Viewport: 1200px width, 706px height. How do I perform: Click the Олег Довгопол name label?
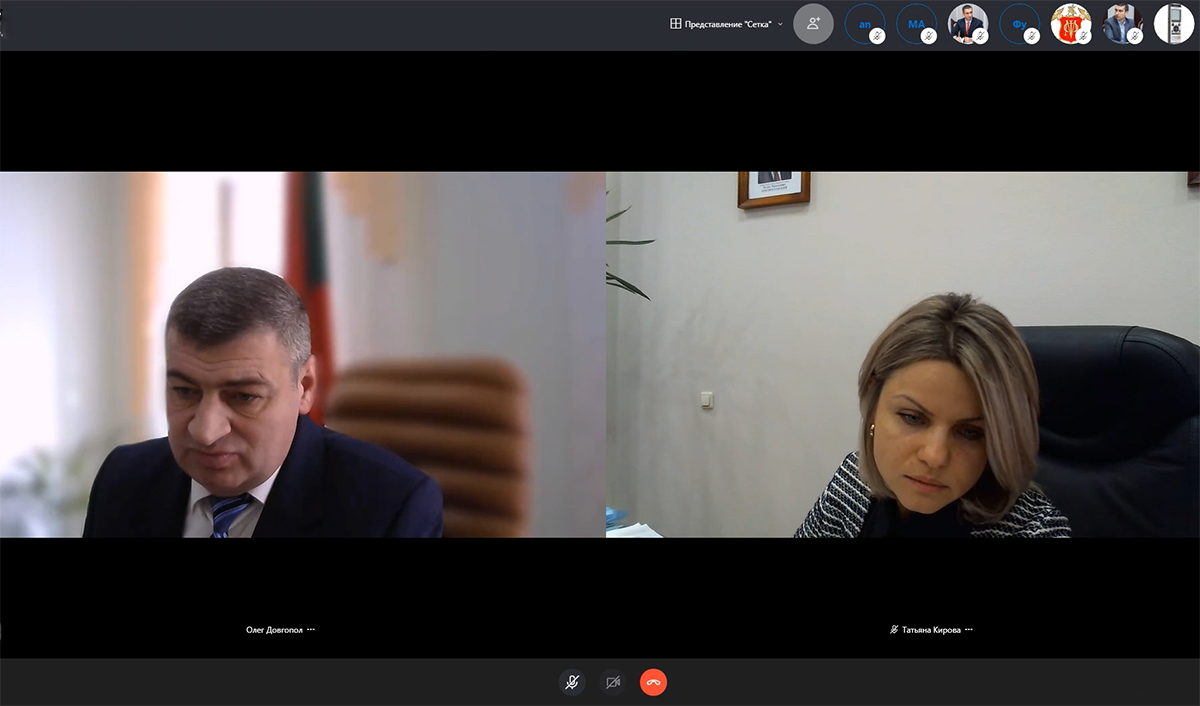274,630
